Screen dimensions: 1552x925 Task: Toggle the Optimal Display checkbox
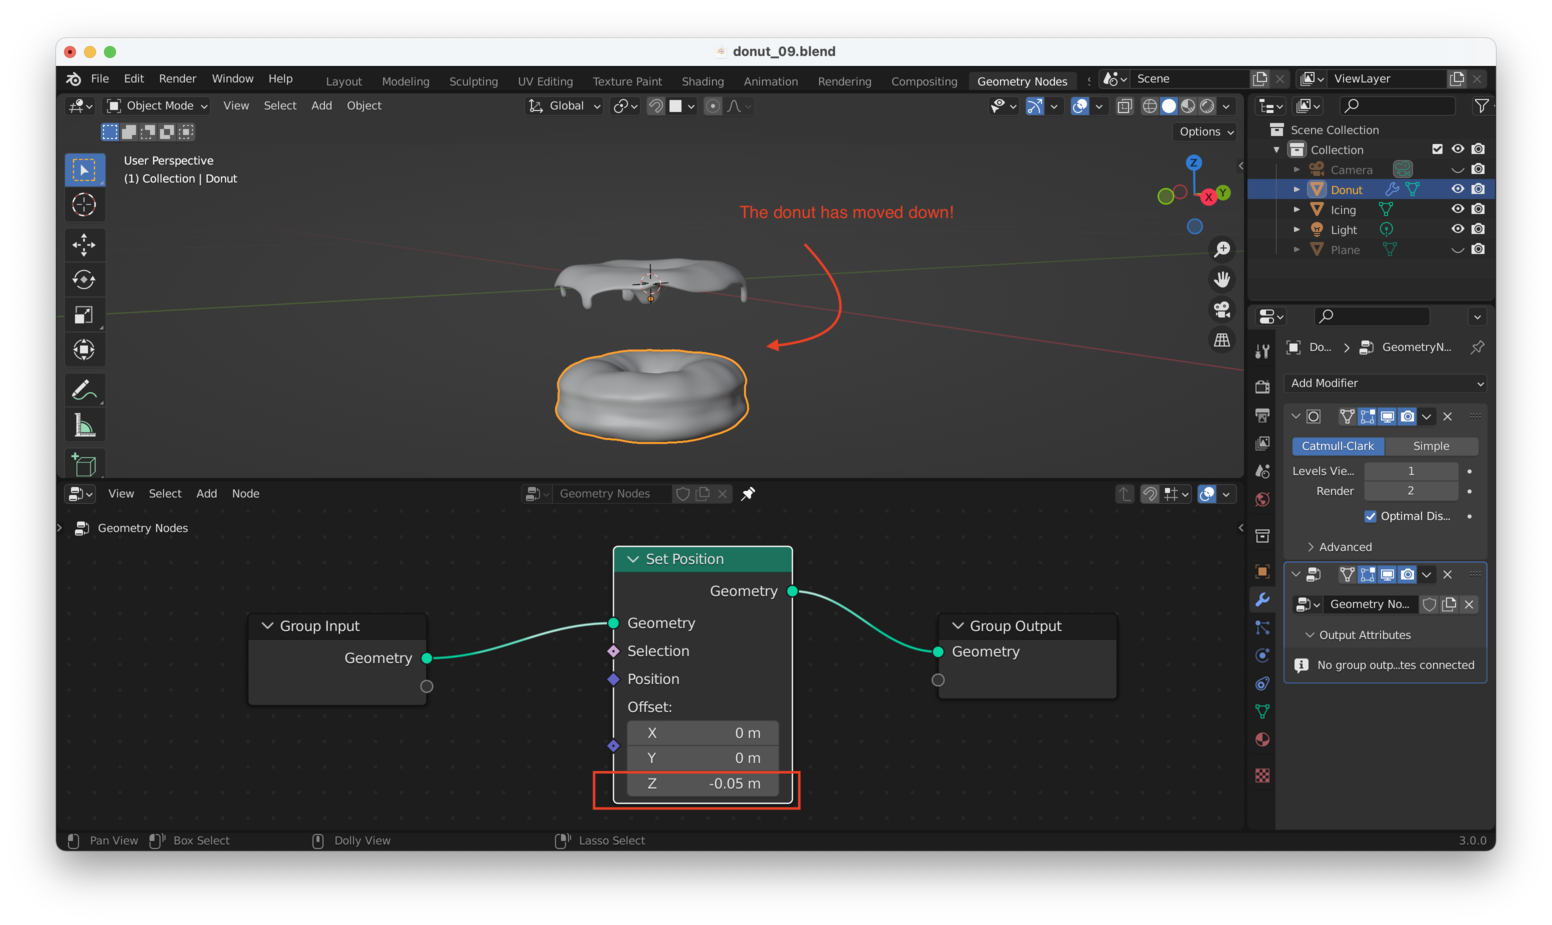click(1370, 516)
